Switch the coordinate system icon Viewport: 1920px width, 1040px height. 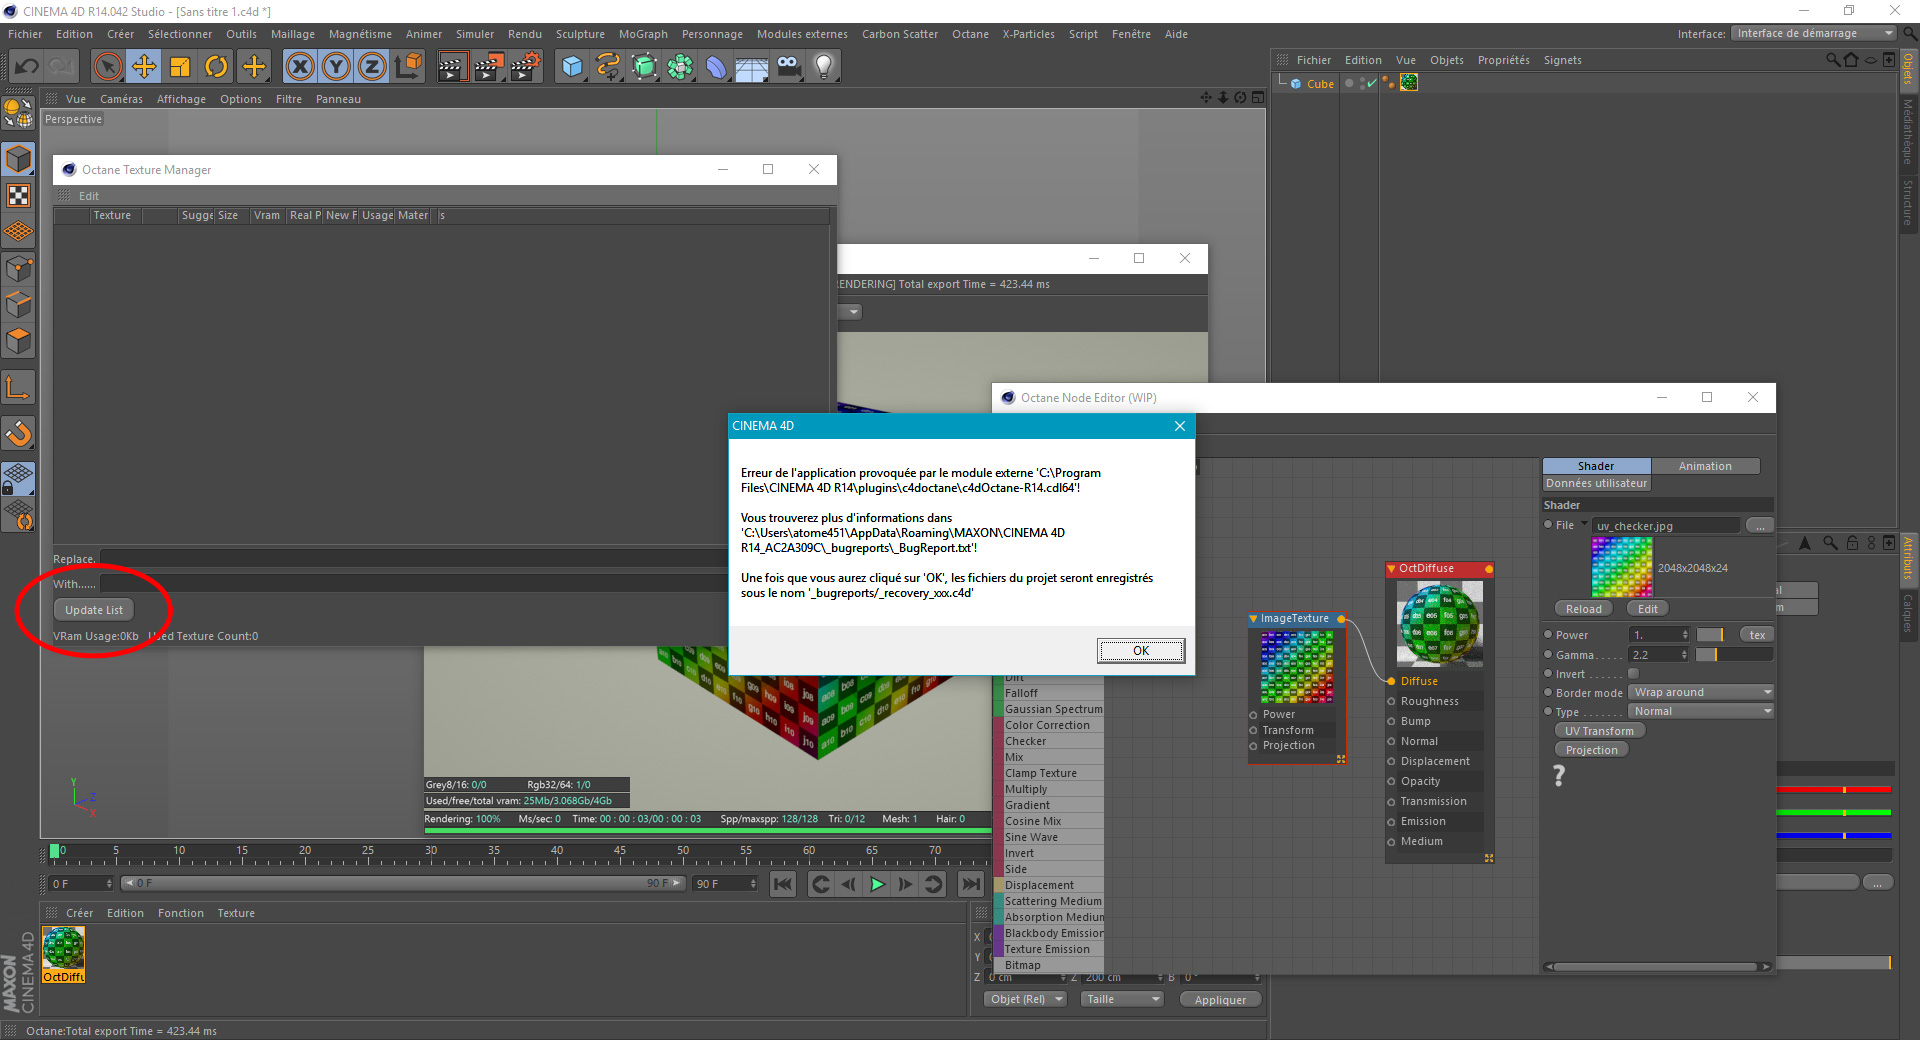(x=408, y=67)
